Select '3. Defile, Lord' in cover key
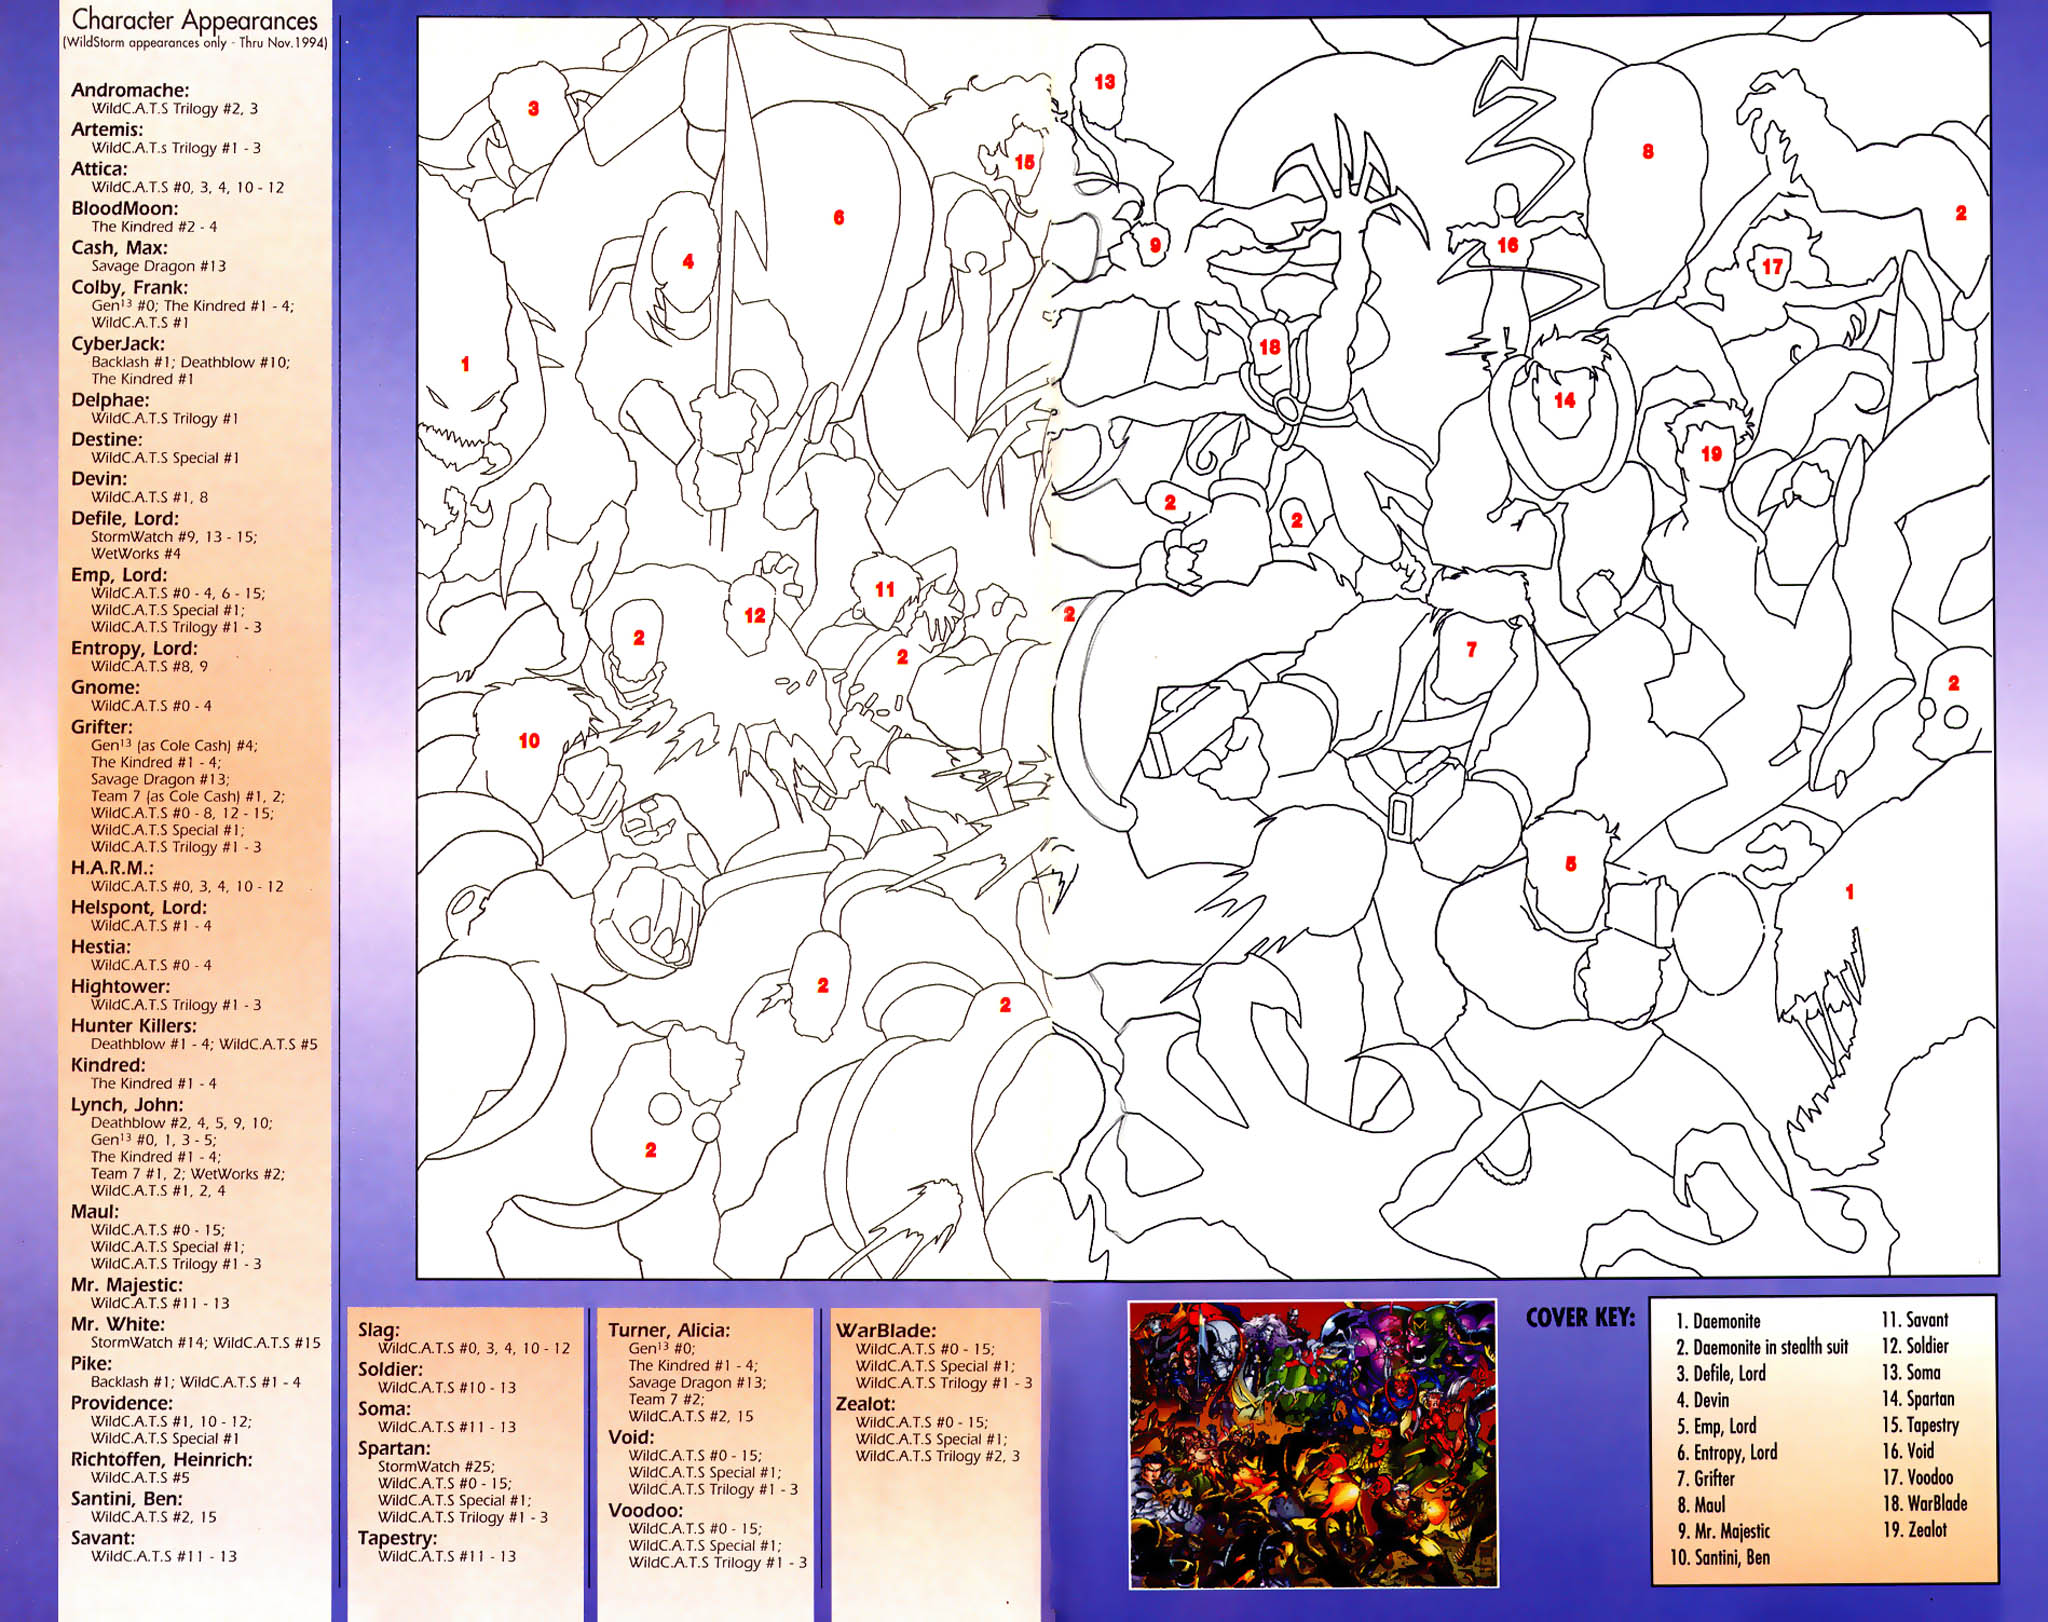The width and height of the screenshot is (2048, 1622). pyautogui.click(x=1721, y=1373)
